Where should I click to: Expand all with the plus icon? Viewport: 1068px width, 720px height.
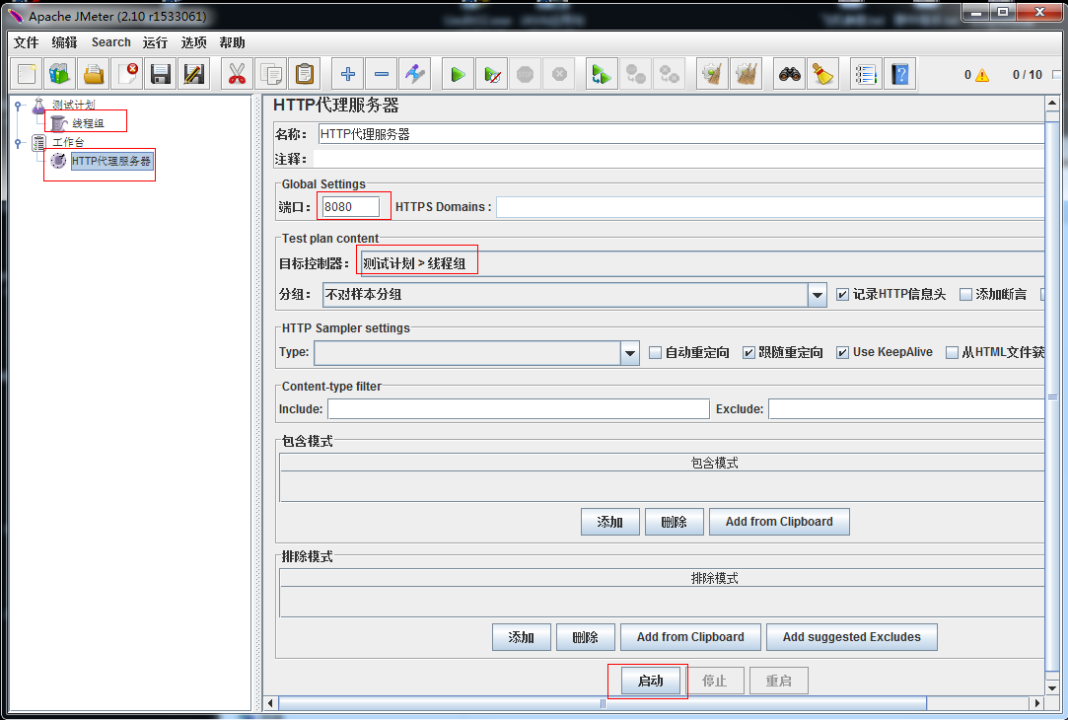pyautogui.click(x=347, y=74)
